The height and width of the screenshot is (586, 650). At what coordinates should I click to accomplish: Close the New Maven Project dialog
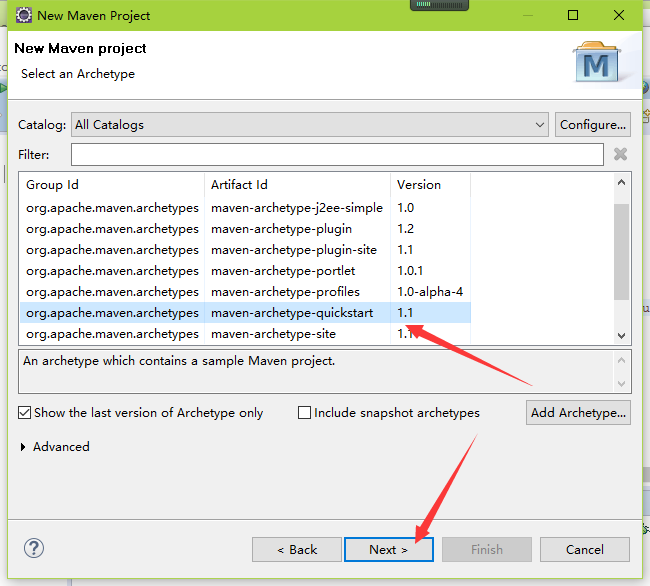[x=618, y=15]
